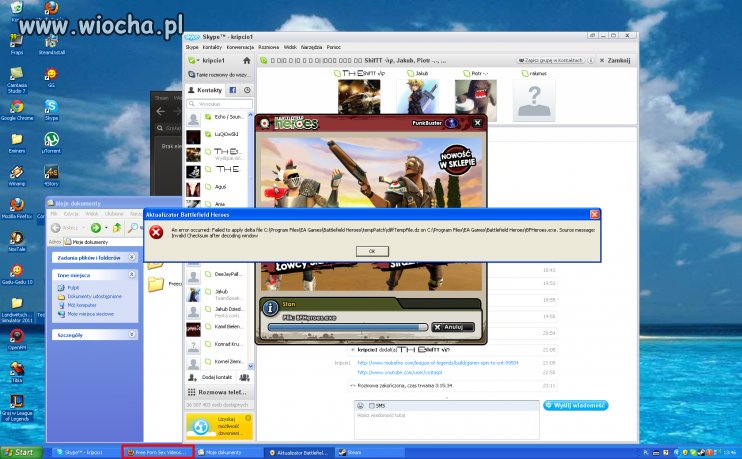Open Landwirtschafts Simulator 2011 desktop icon

tap(17, 309)
